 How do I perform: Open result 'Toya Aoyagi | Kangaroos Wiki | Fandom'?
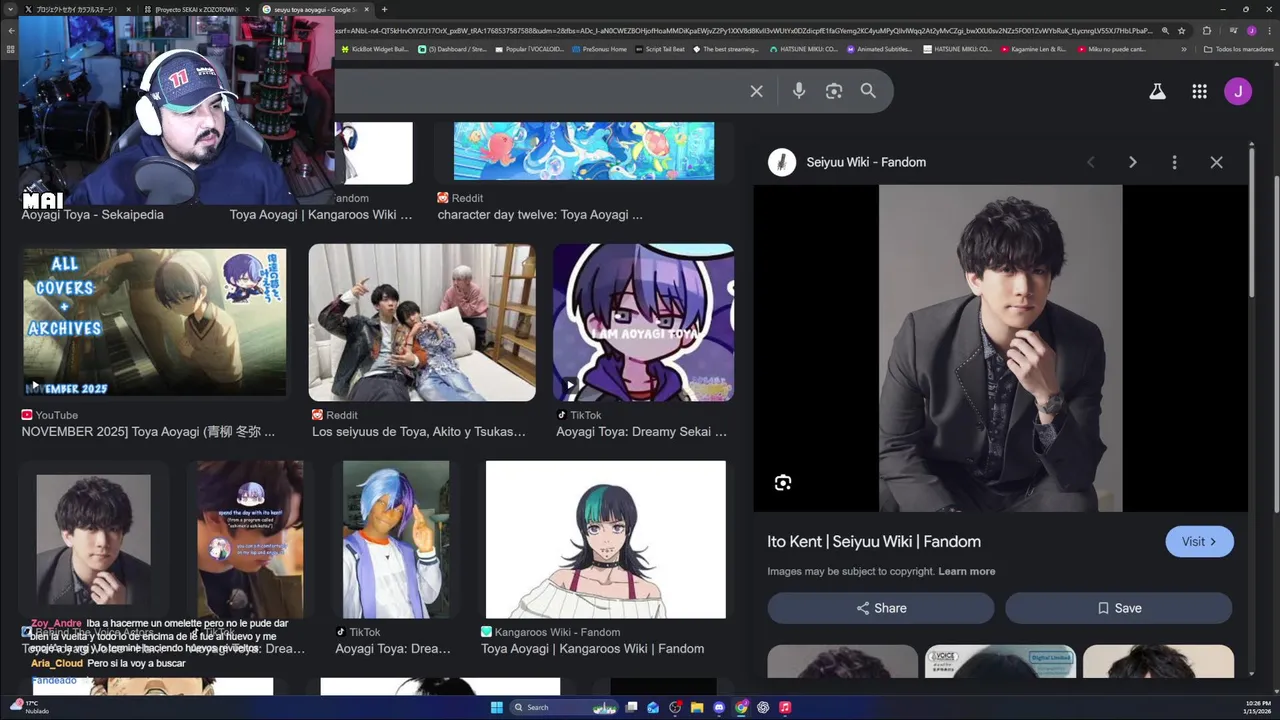(x=592, y=648)
